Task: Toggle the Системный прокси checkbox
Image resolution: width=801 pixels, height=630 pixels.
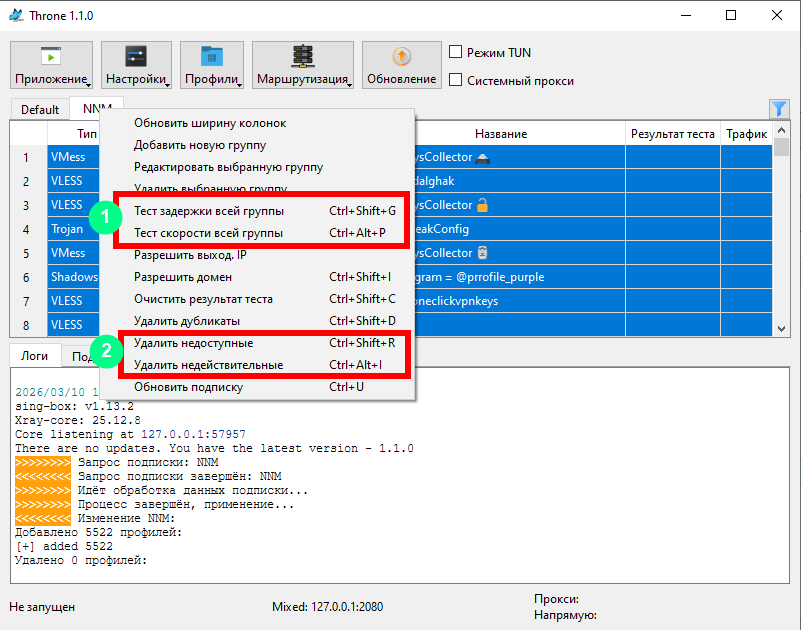Action: [456, 80]
